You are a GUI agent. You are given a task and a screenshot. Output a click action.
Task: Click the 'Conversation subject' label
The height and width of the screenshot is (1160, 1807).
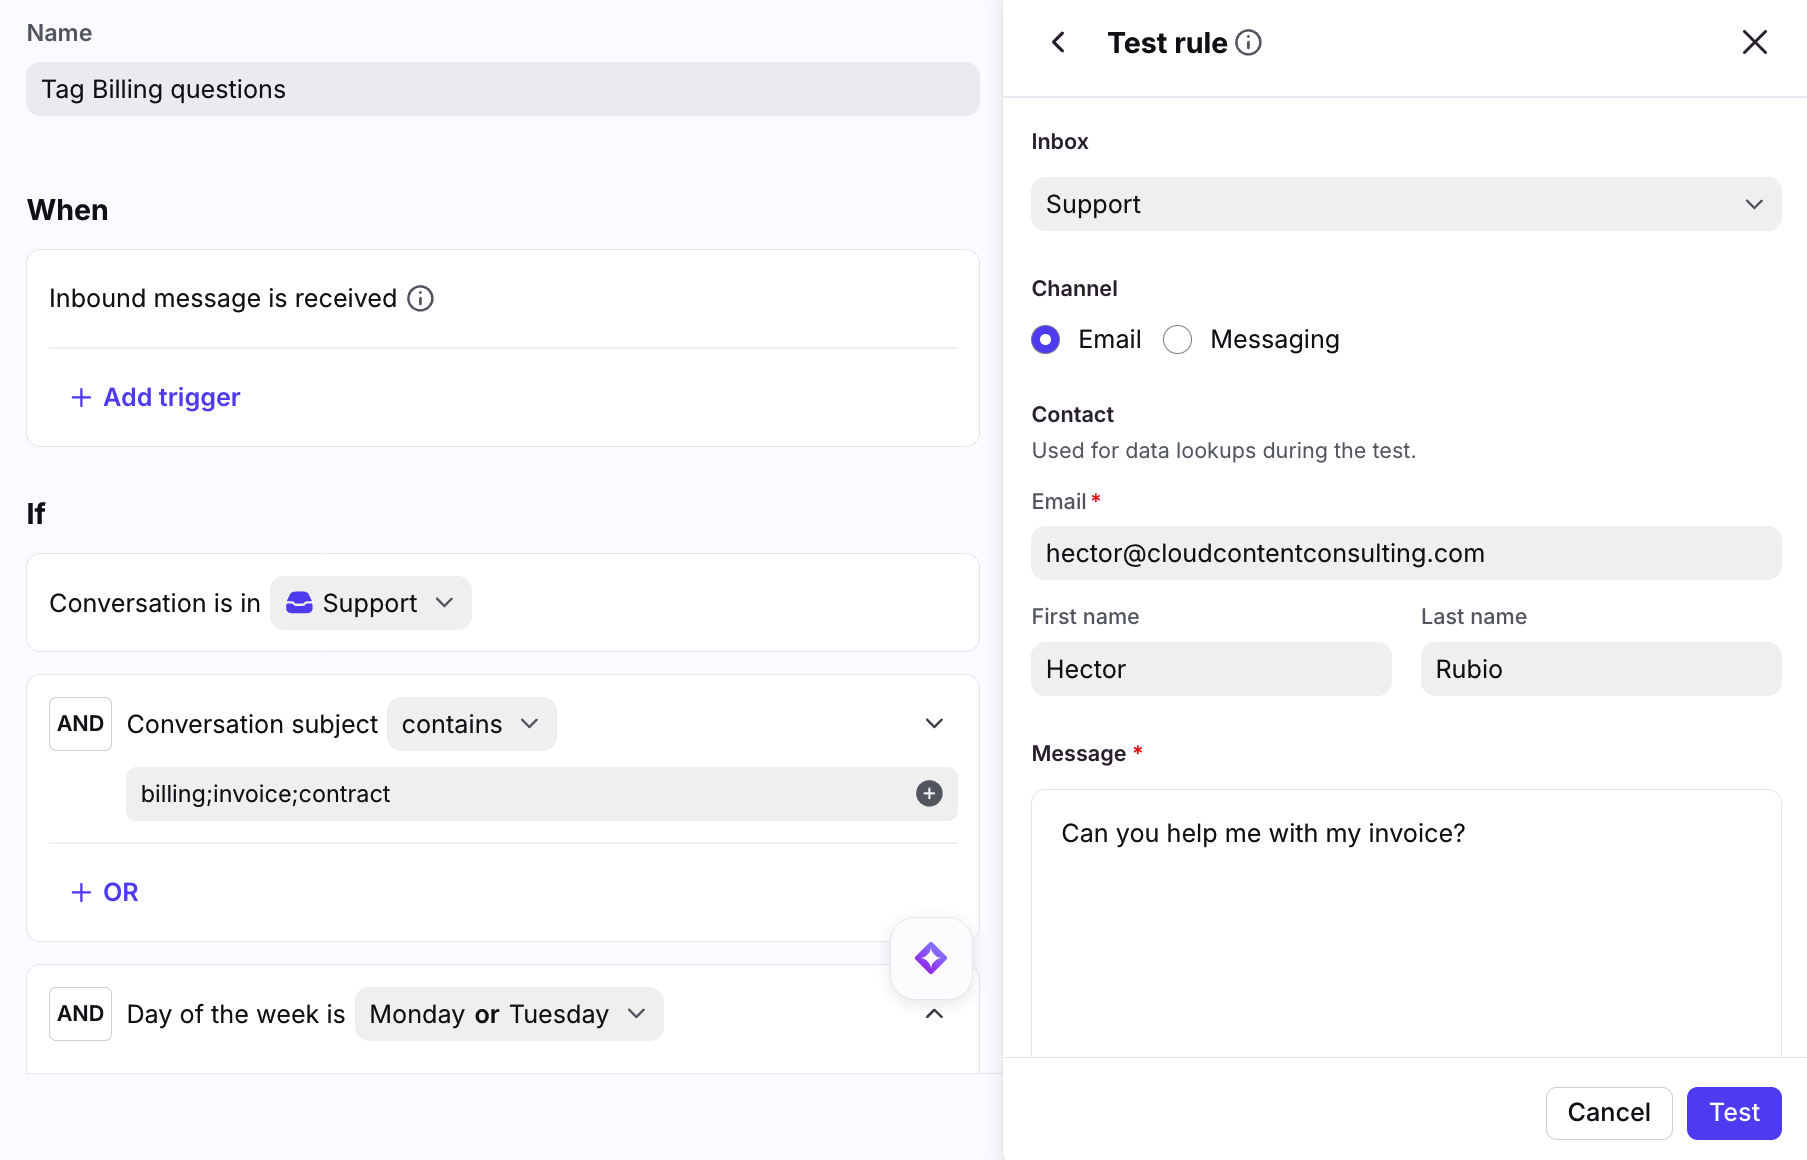(x=253, y=724)
